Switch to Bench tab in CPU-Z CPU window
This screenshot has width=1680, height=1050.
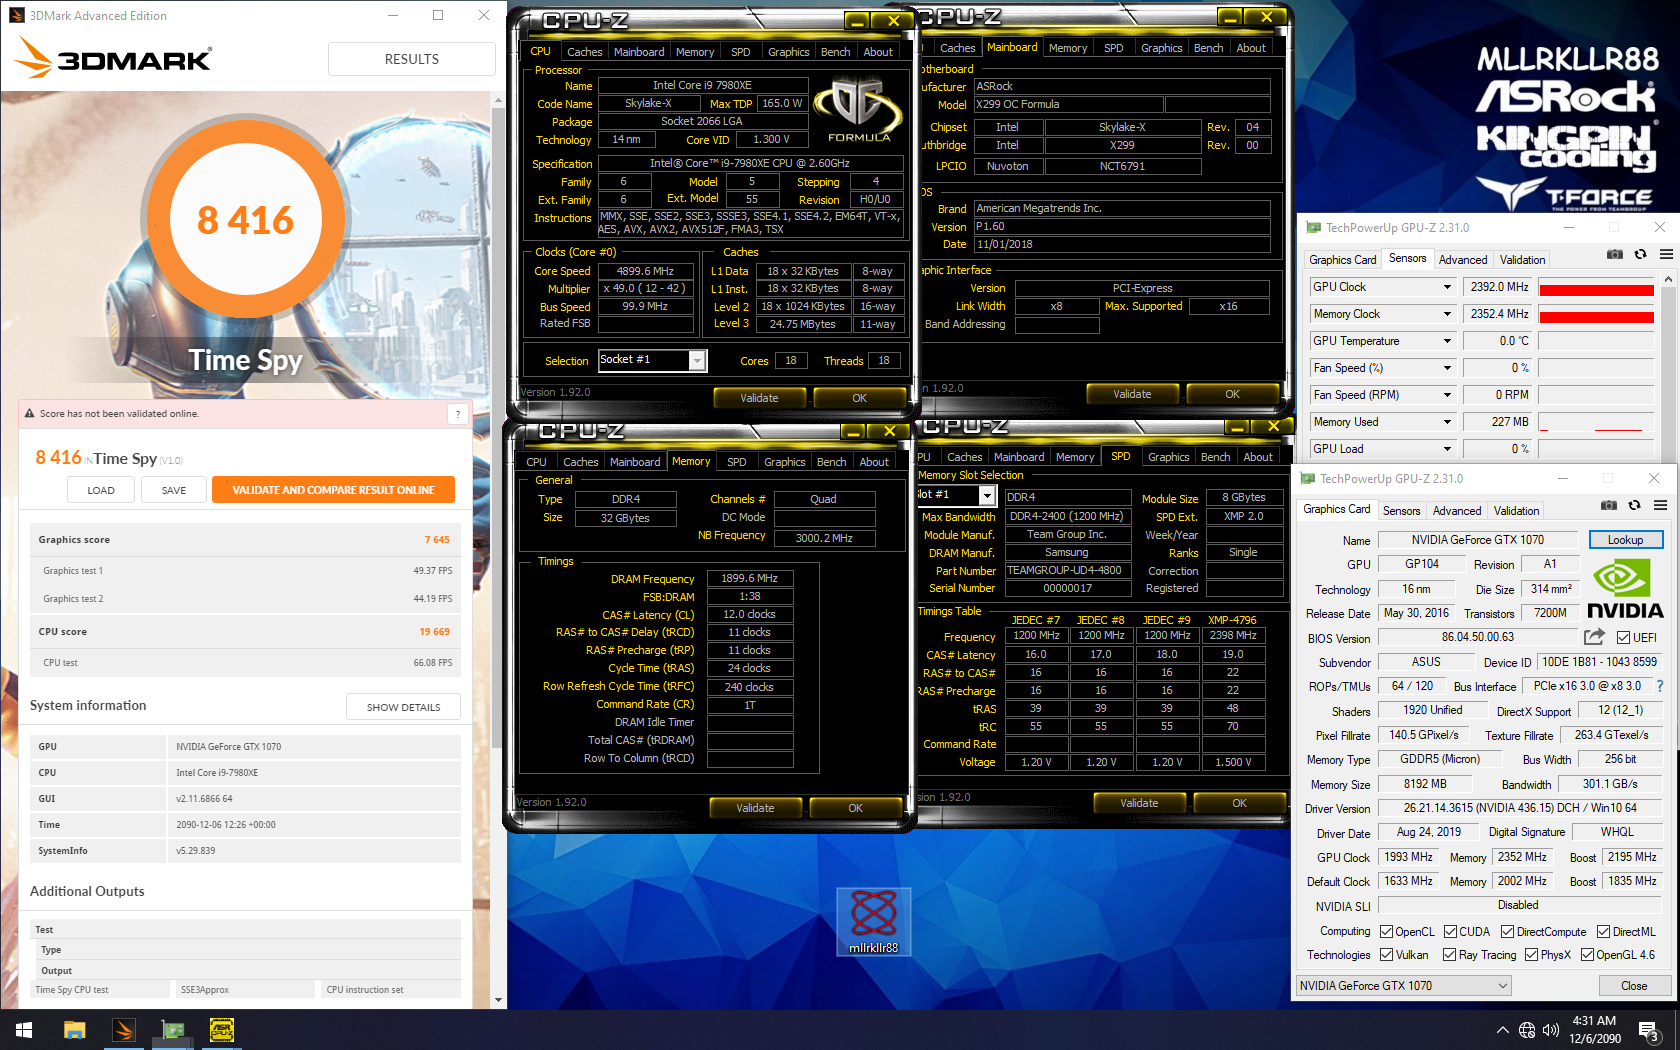pyautogui.click(x=836, y=52)
